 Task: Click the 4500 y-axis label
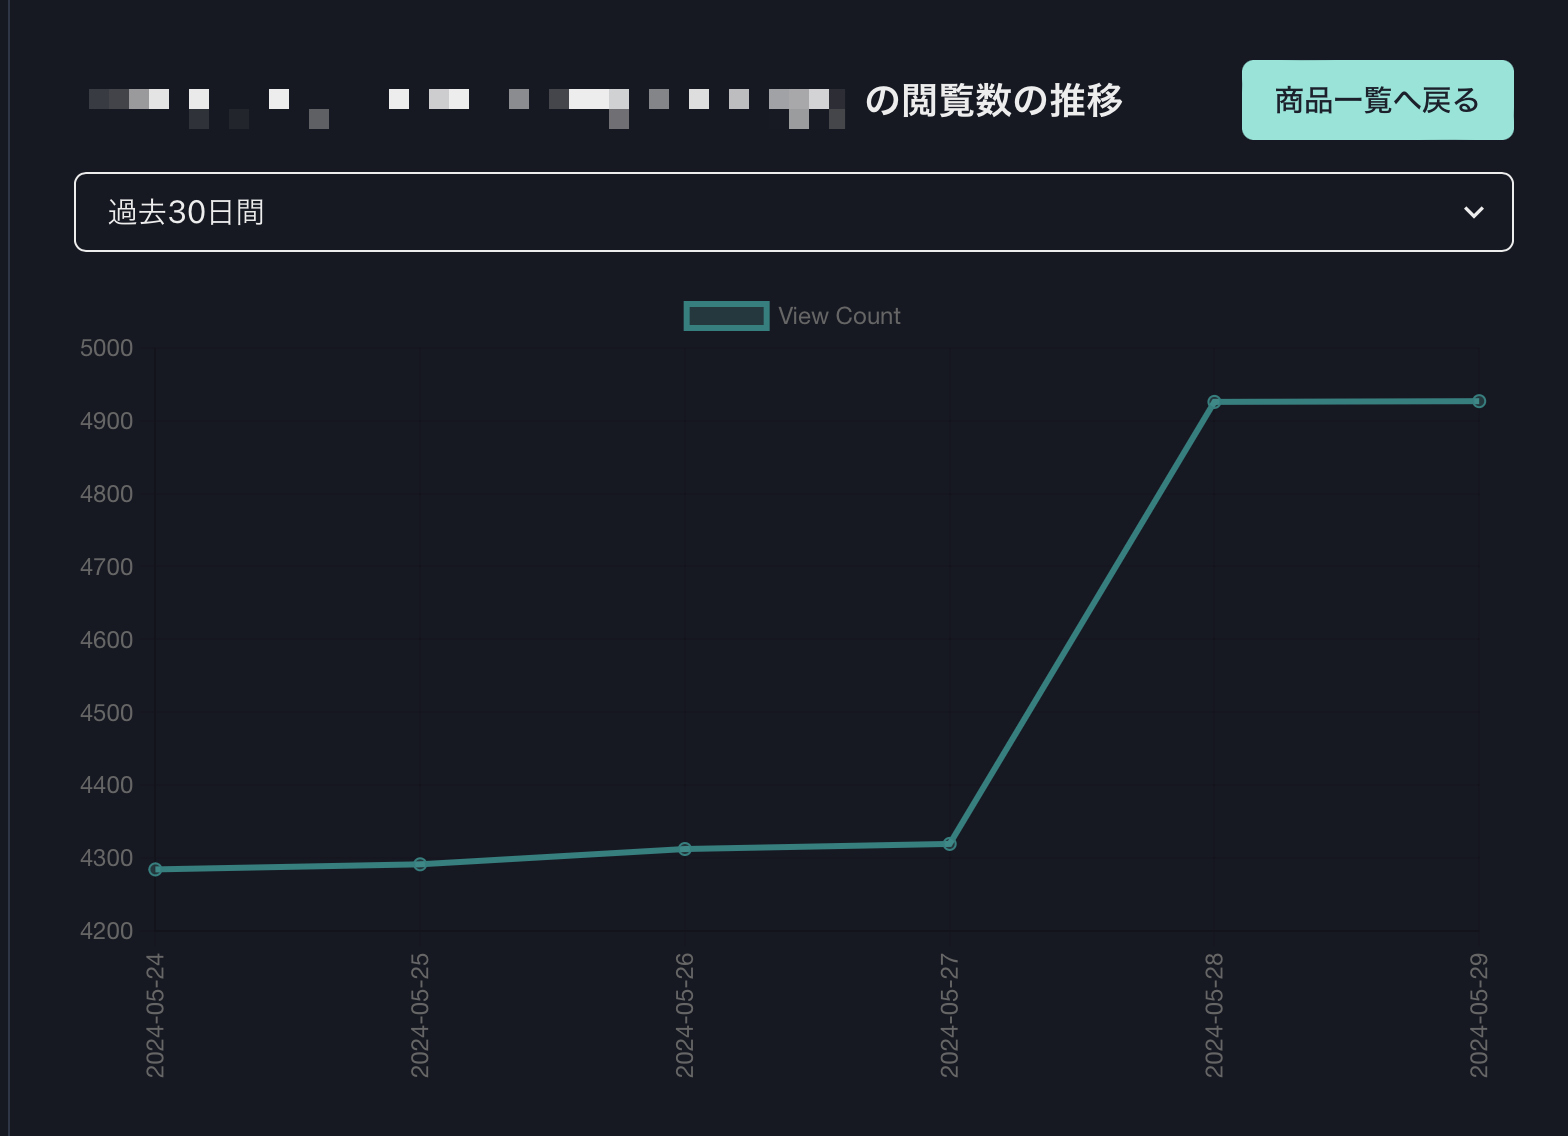pos(106,713)
